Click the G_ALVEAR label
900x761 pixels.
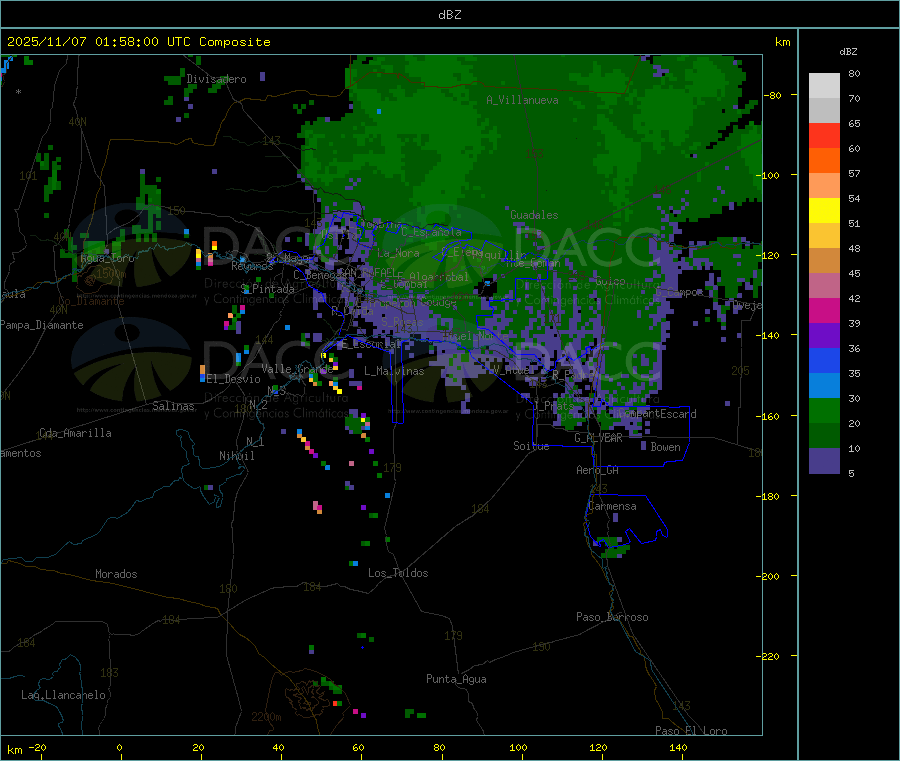click(x=598, y=438)
